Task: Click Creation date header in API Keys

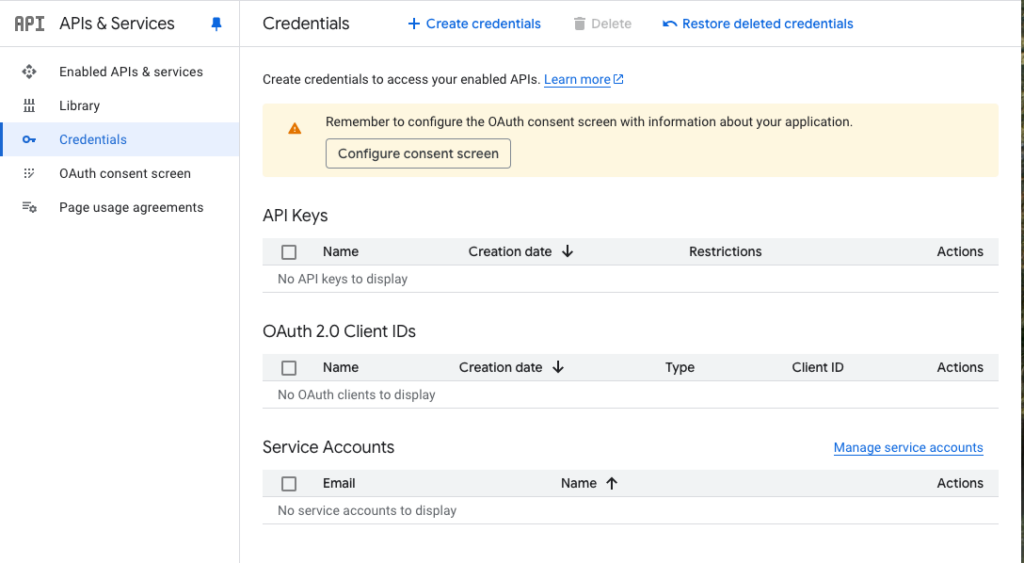Action: (x=510, y=251)
